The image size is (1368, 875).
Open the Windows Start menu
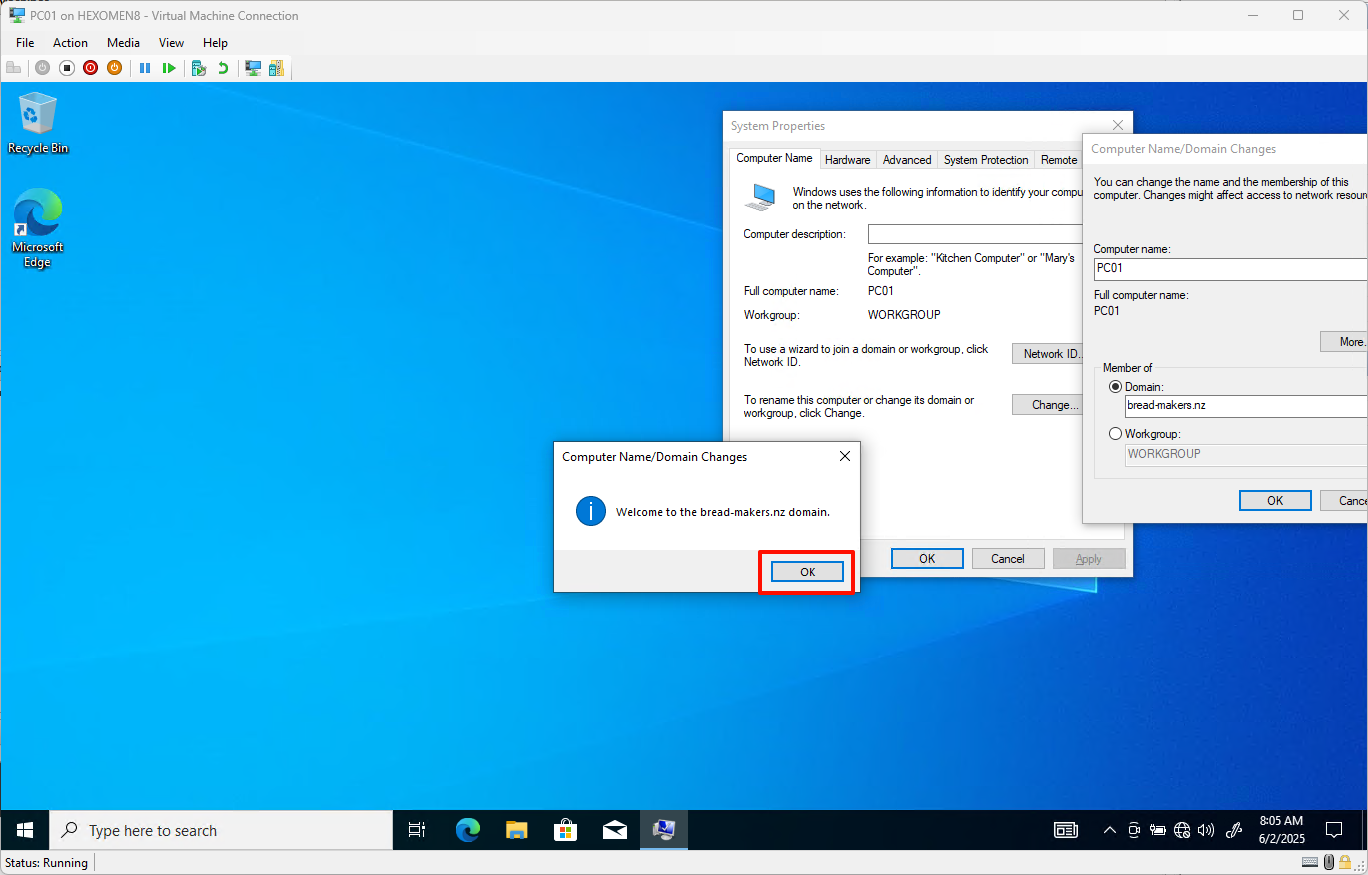[25, 830]
